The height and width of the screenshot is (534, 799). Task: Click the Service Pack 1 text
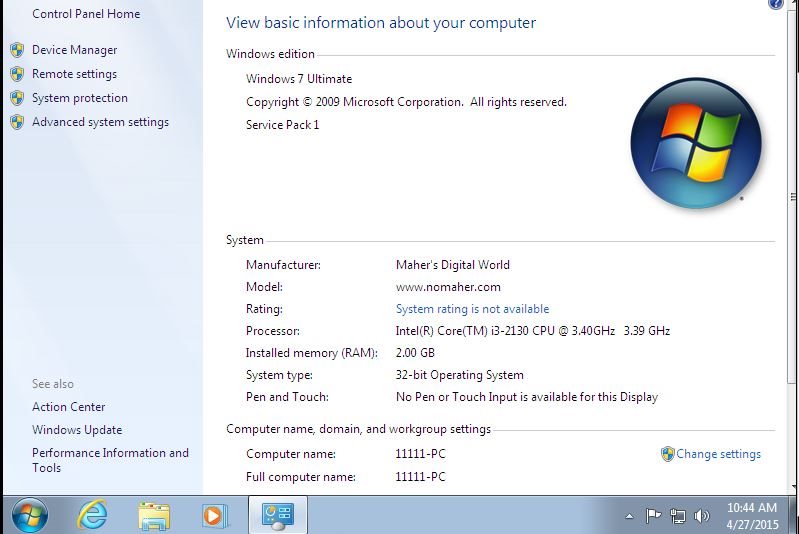click(282, 125)
